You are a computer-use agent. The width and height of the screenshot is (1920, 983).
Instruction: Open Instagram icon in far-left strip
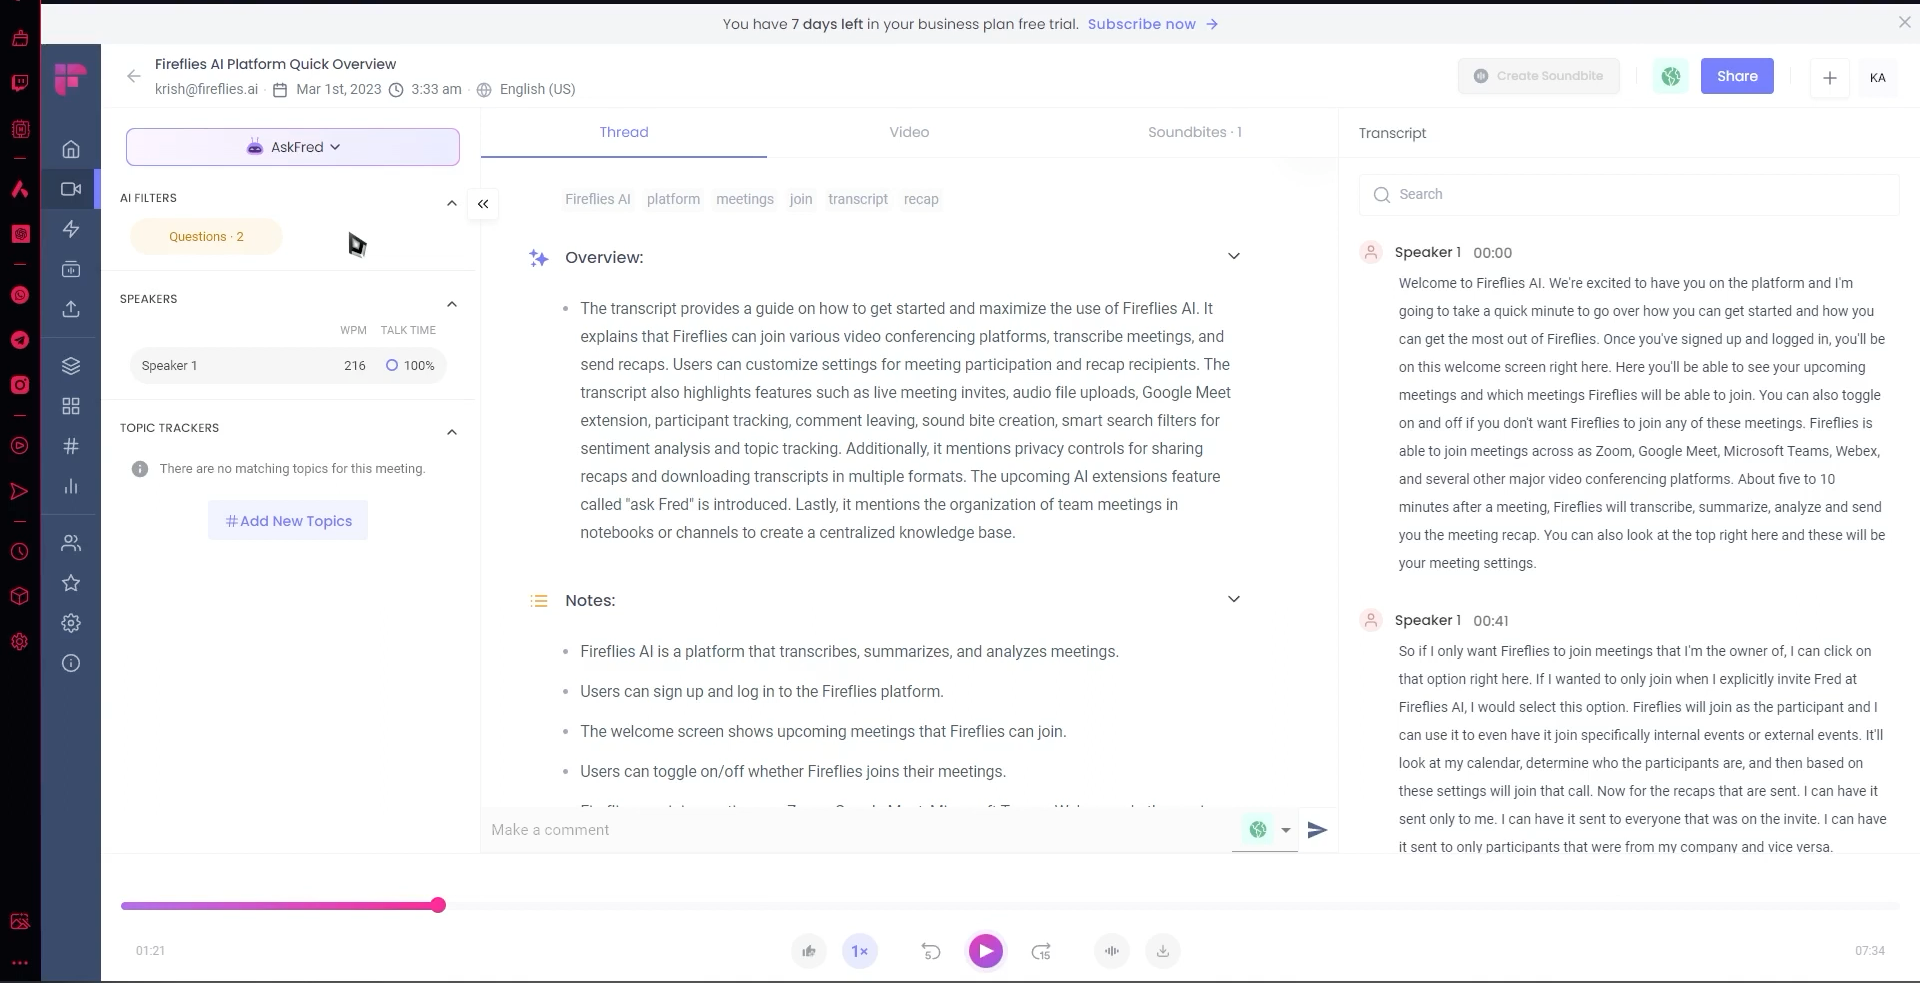pyautogui.click(x=20, y=385)
